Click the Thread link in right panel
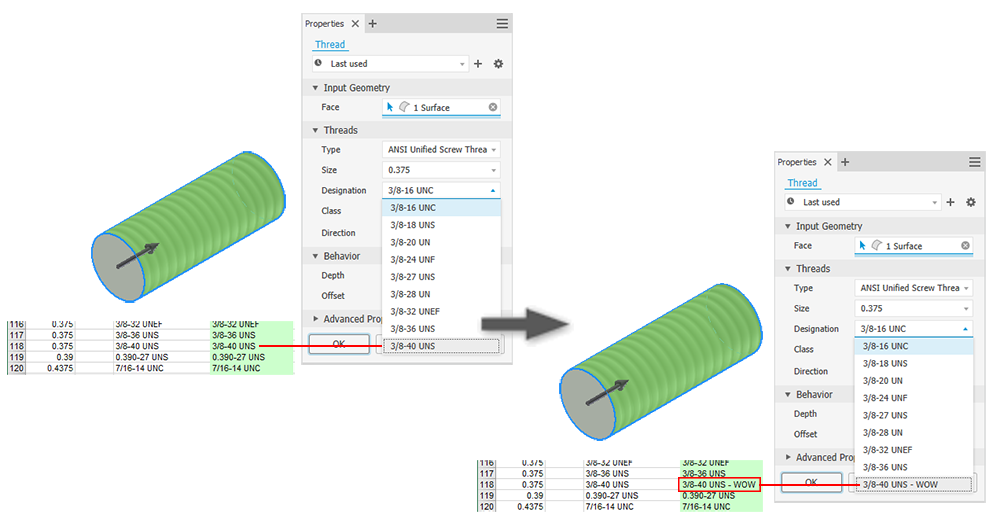This screenshot has height=523, width=1000. tap(802, 183)
